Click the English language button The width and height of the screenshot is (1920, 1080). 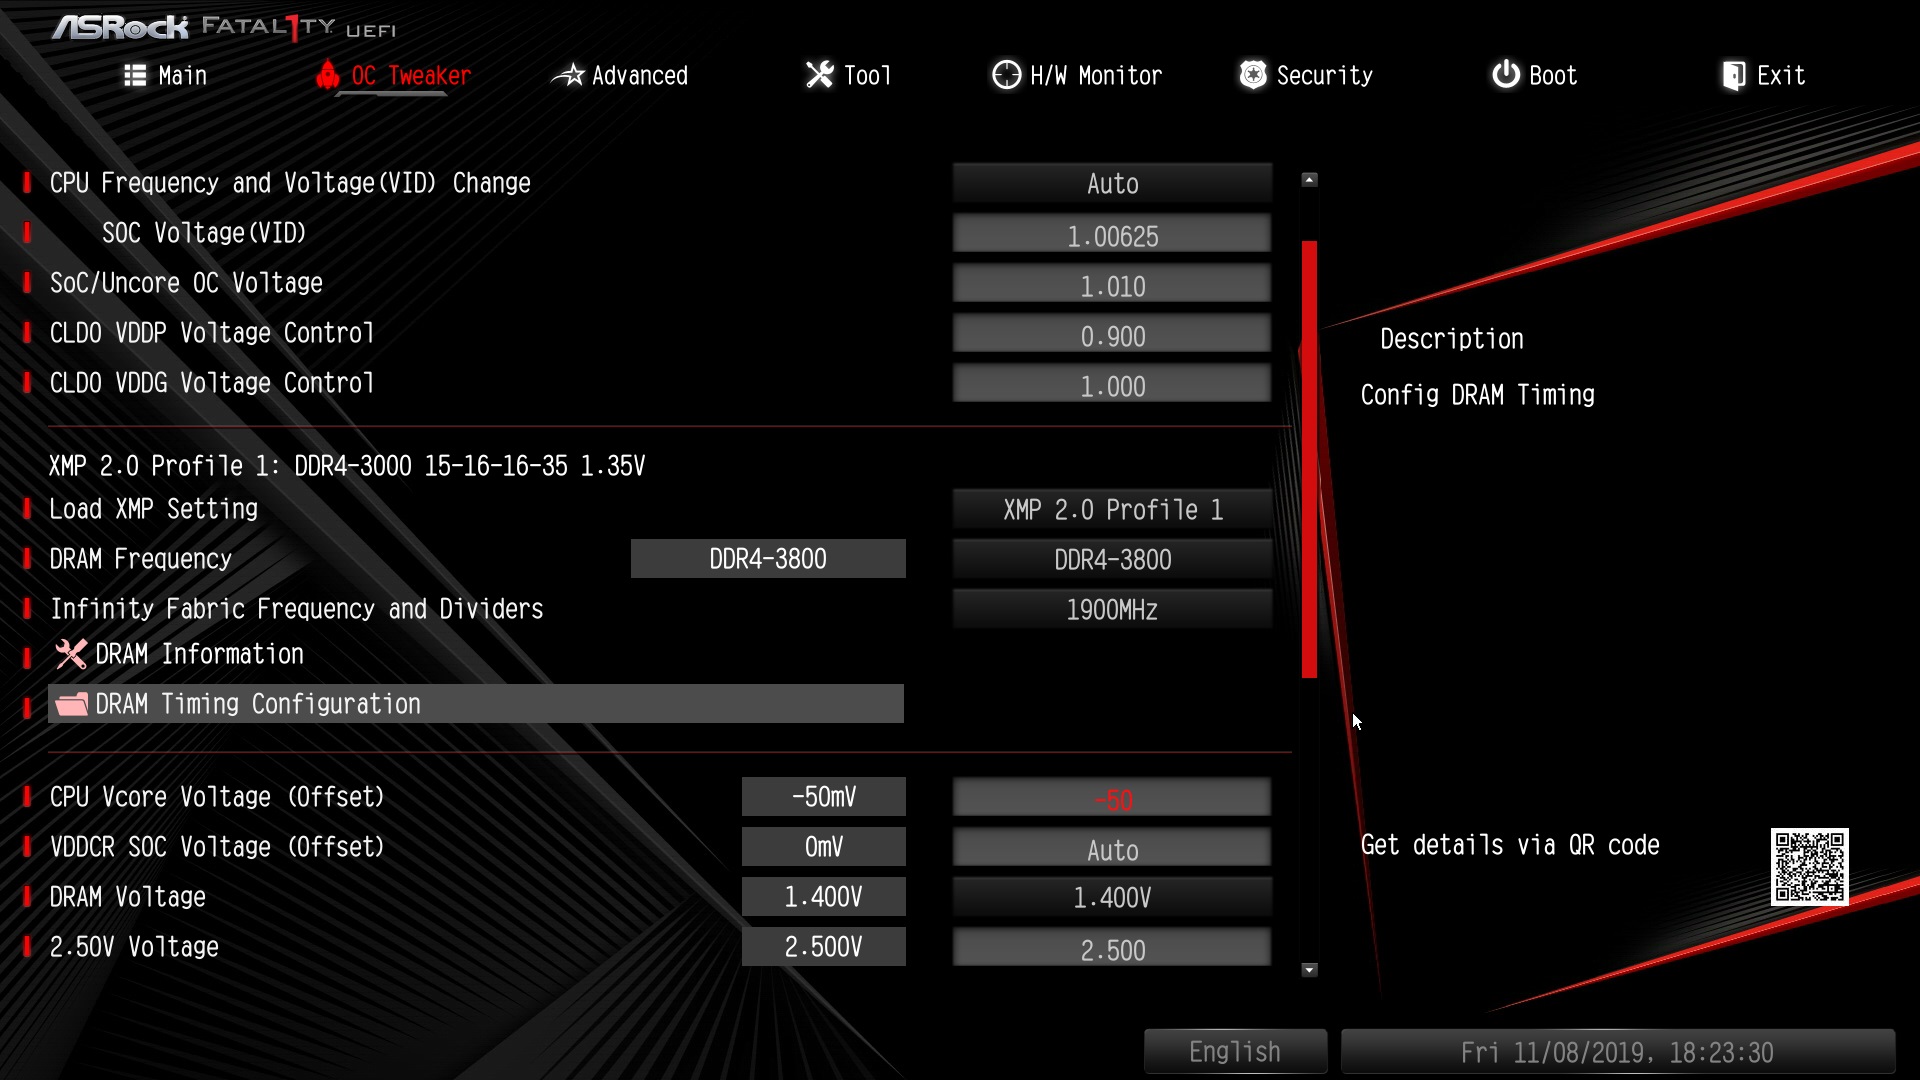[1235, 1052]
